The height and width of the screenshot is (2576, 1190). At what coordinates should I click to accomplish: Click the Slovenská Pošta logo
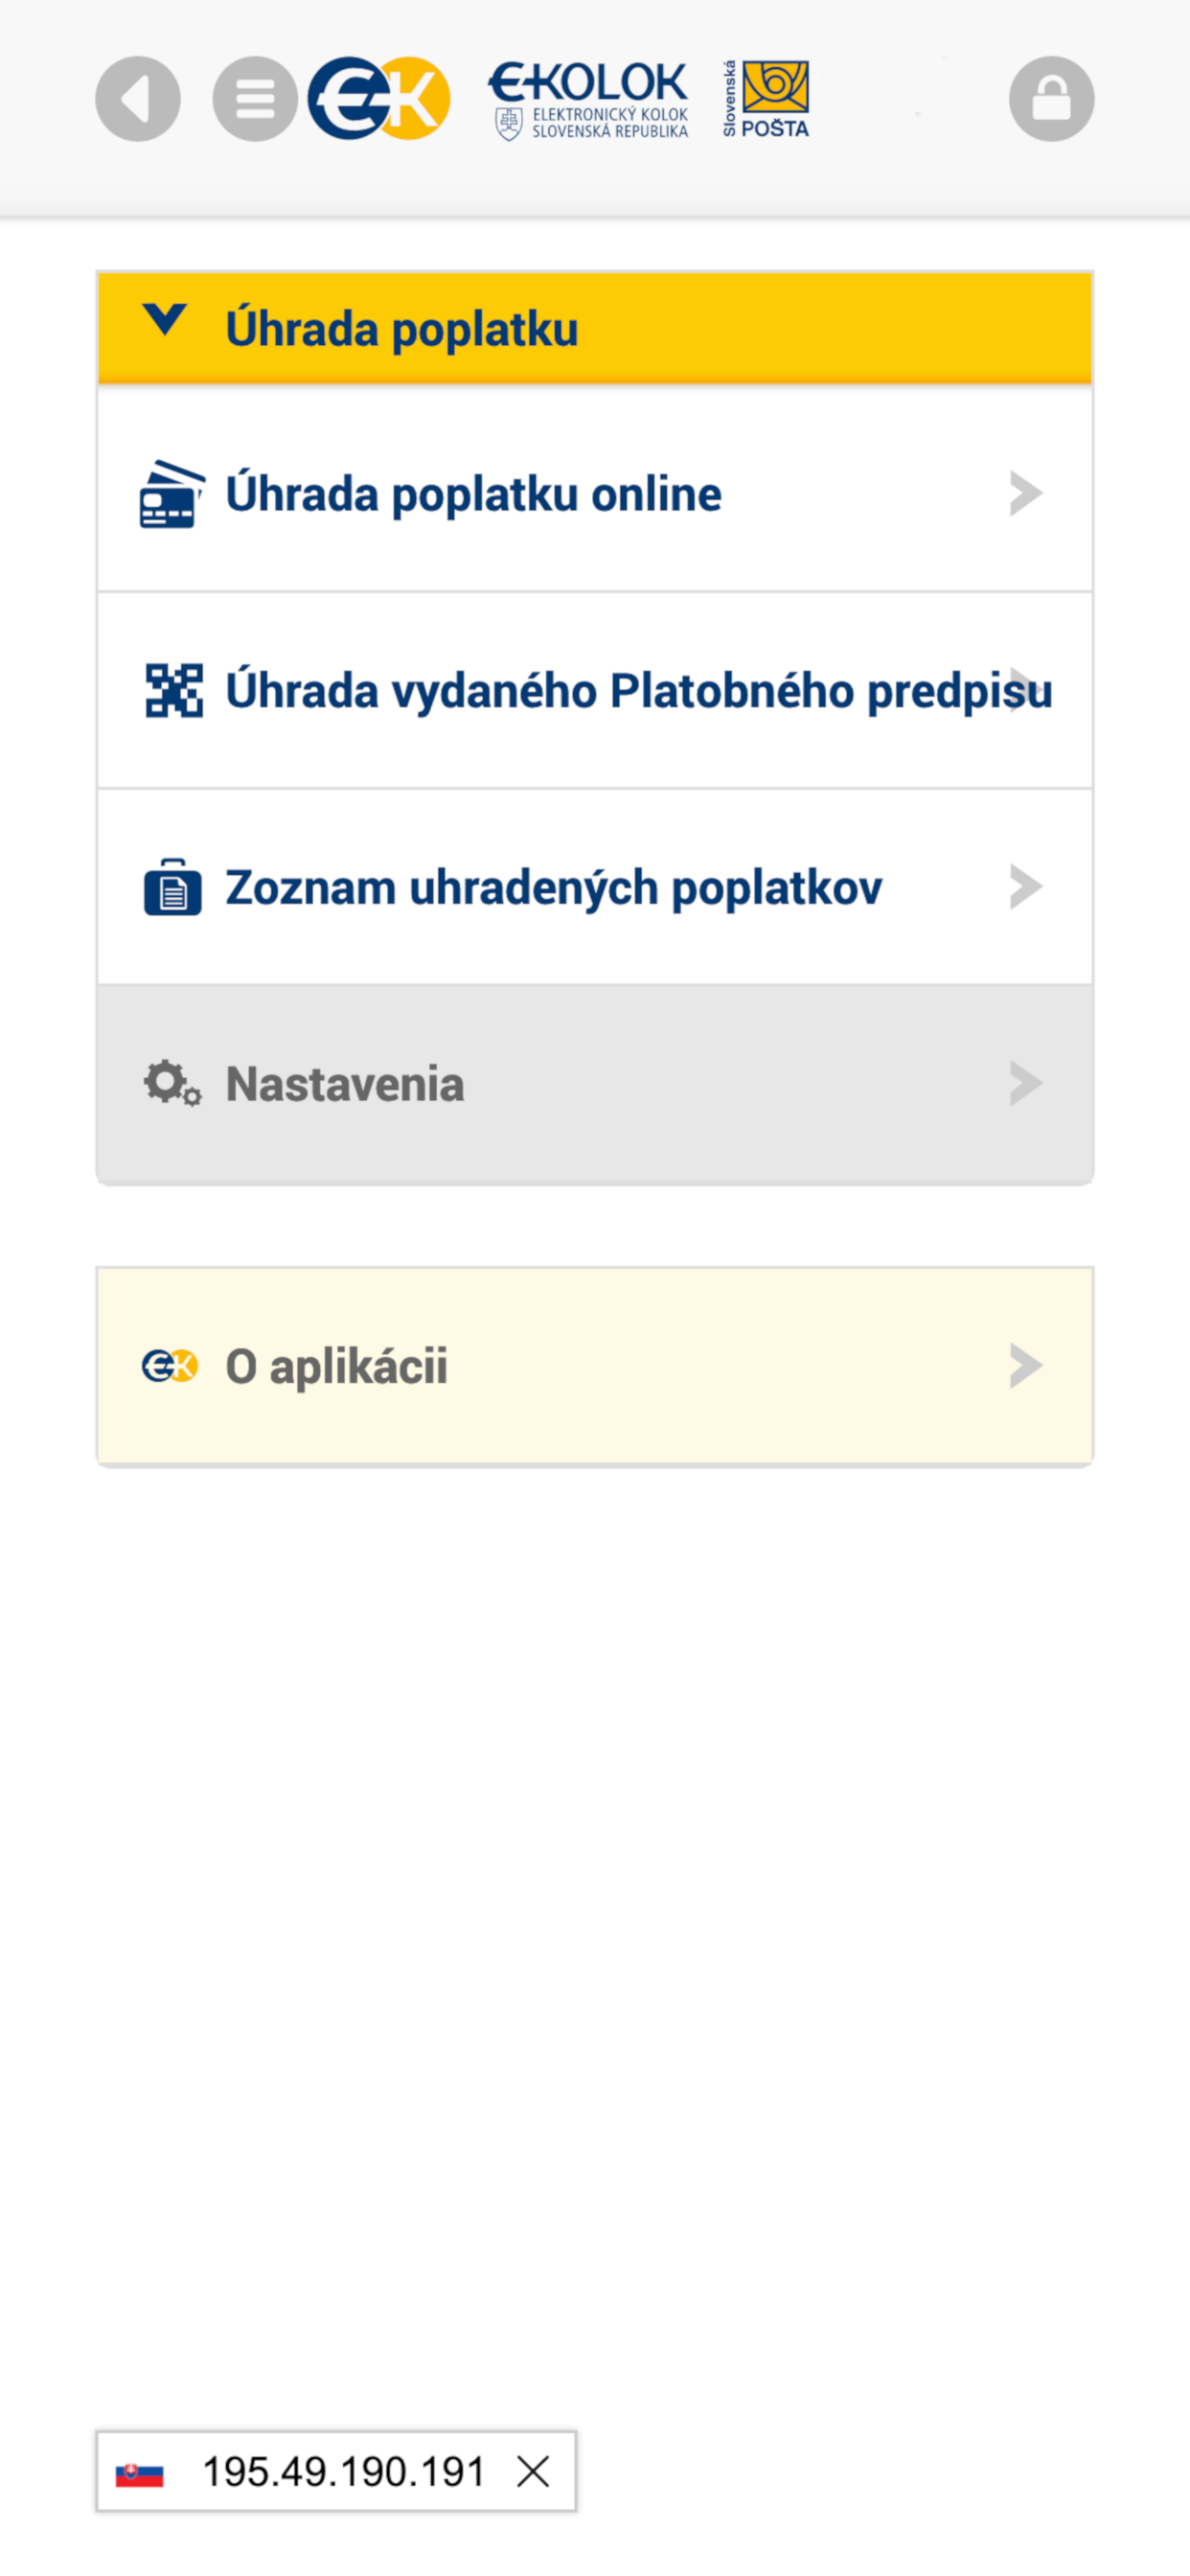point(766,99)
